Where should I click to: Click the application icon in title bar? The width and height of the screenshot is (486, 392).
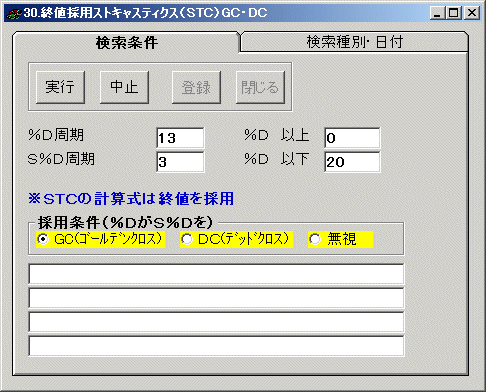pyautogui.click(x=13, y=13)
